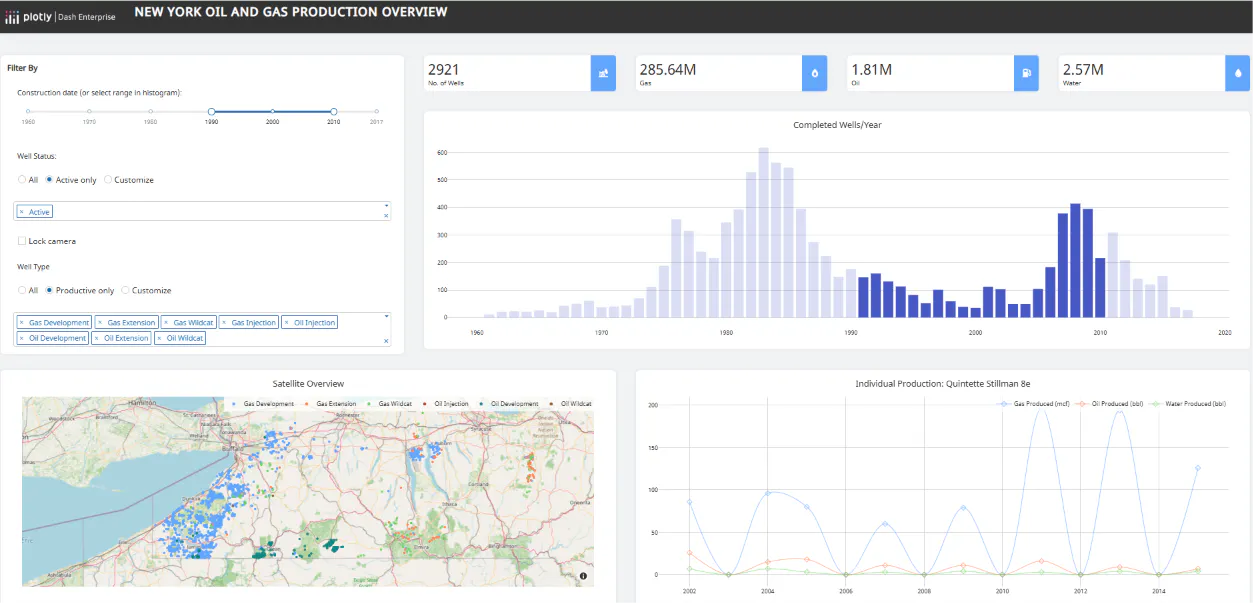Open the map attribution info icon
1253x603 pixels.
point(583,576)
